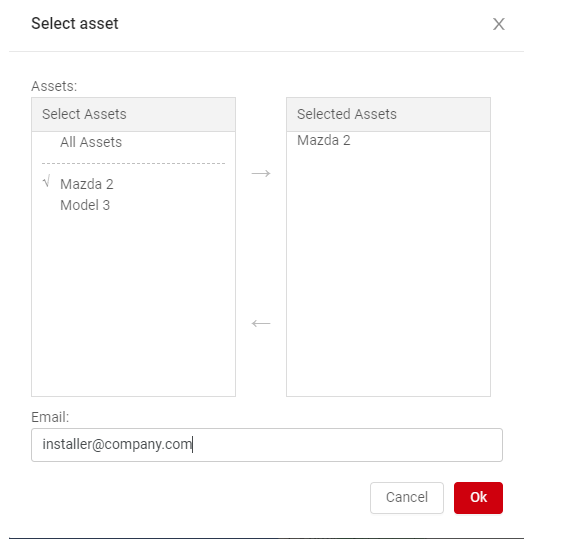Select All Assets in the left list
The width and height of the screenshot is (561, 548).
[x=91, y=142]
